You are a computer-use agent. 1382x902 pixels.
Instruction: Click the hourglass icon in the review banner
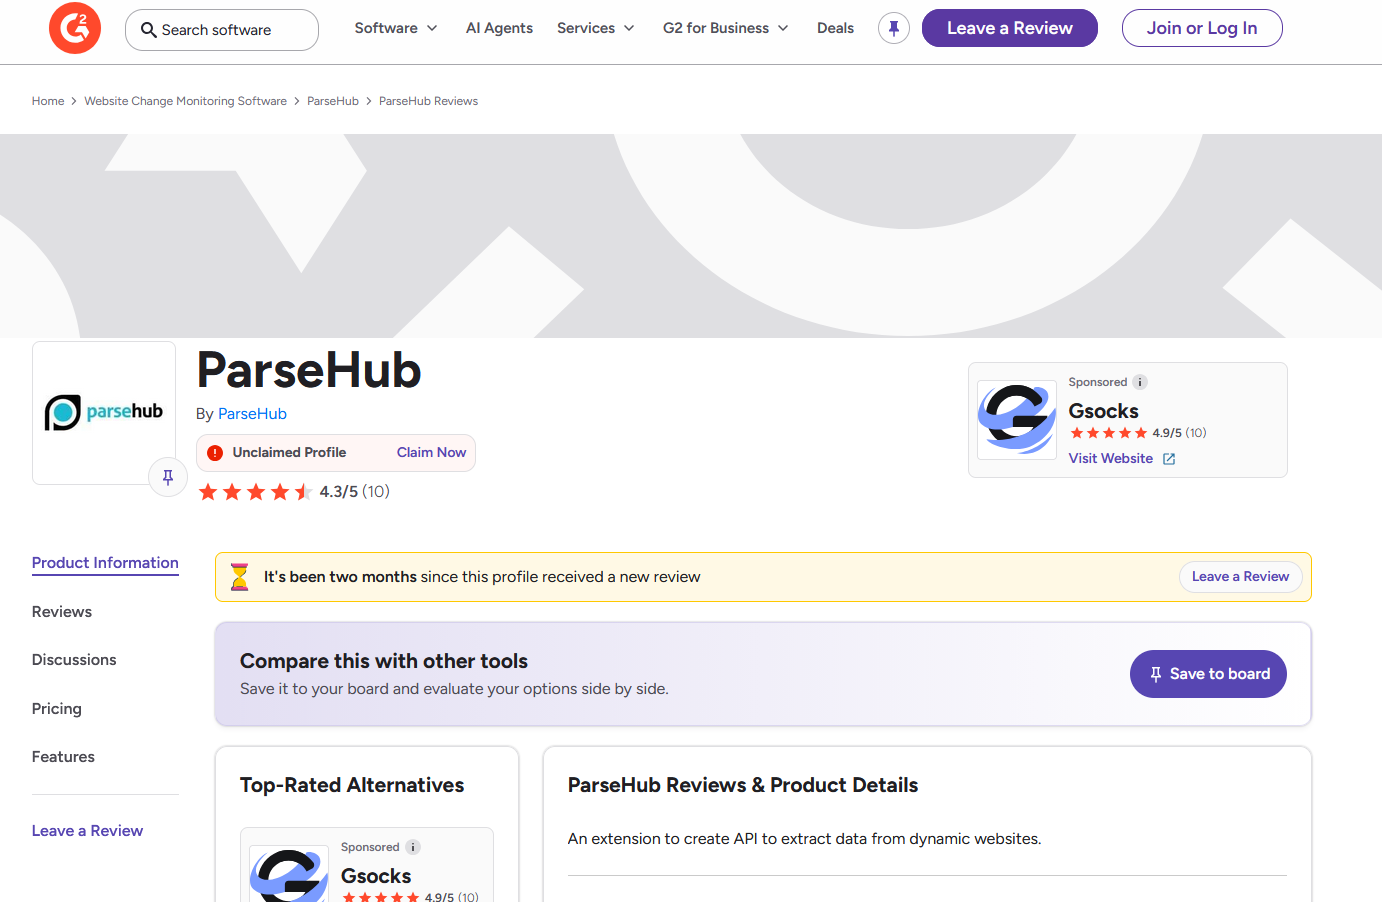(240, 577)
